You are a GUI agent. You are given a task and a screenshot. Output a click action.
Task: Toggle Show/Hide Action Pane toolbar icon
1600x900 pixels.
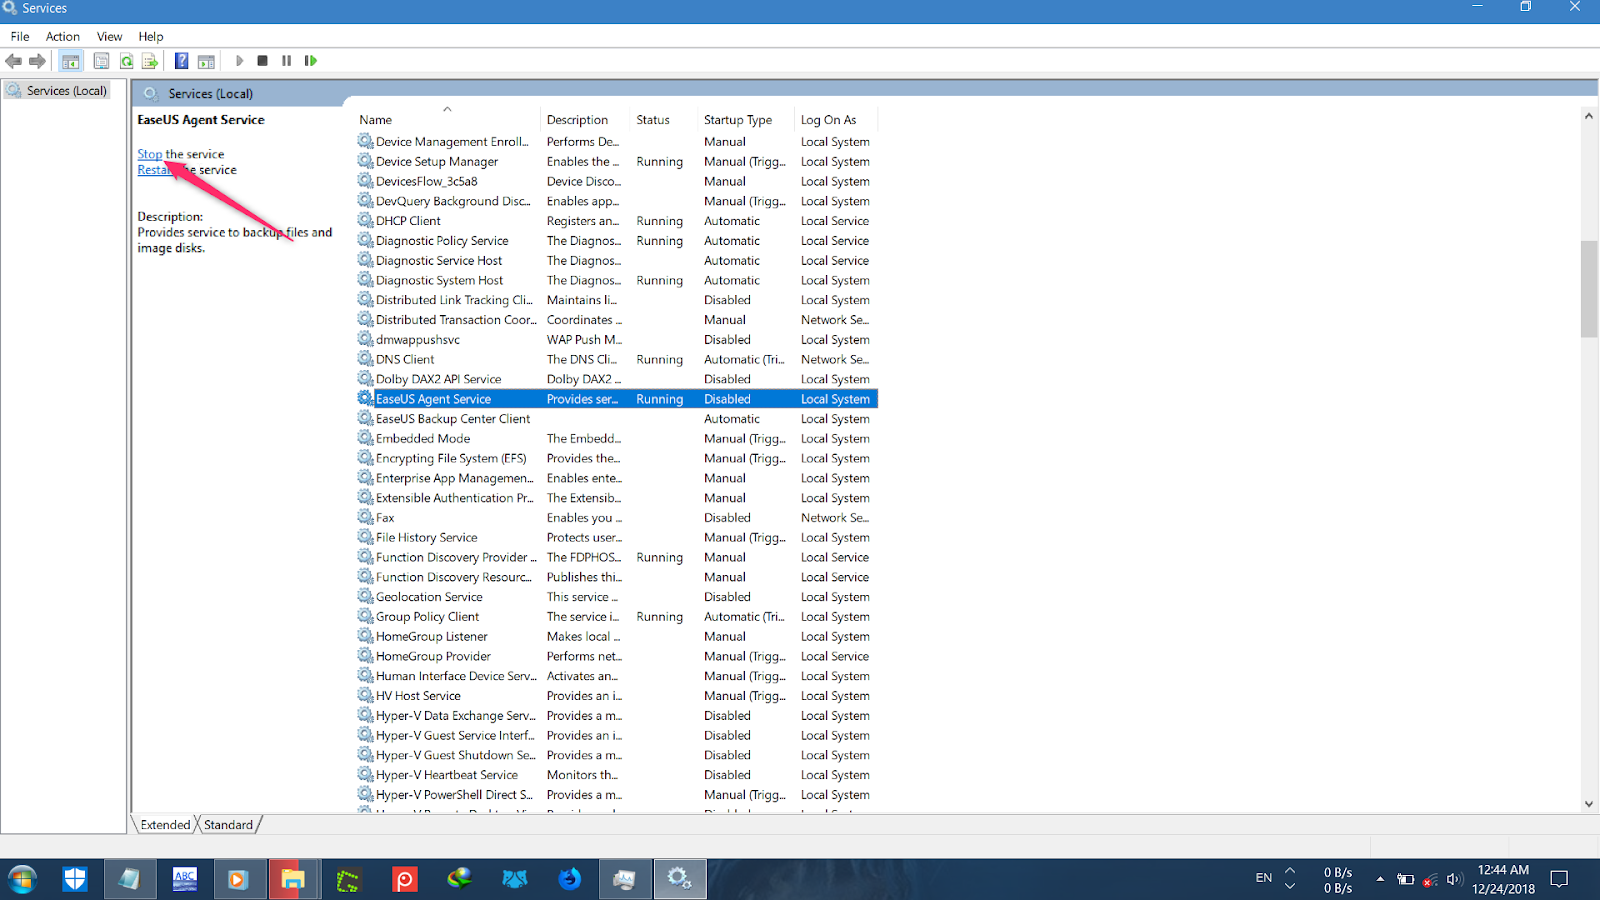click(x=206, y=61)
